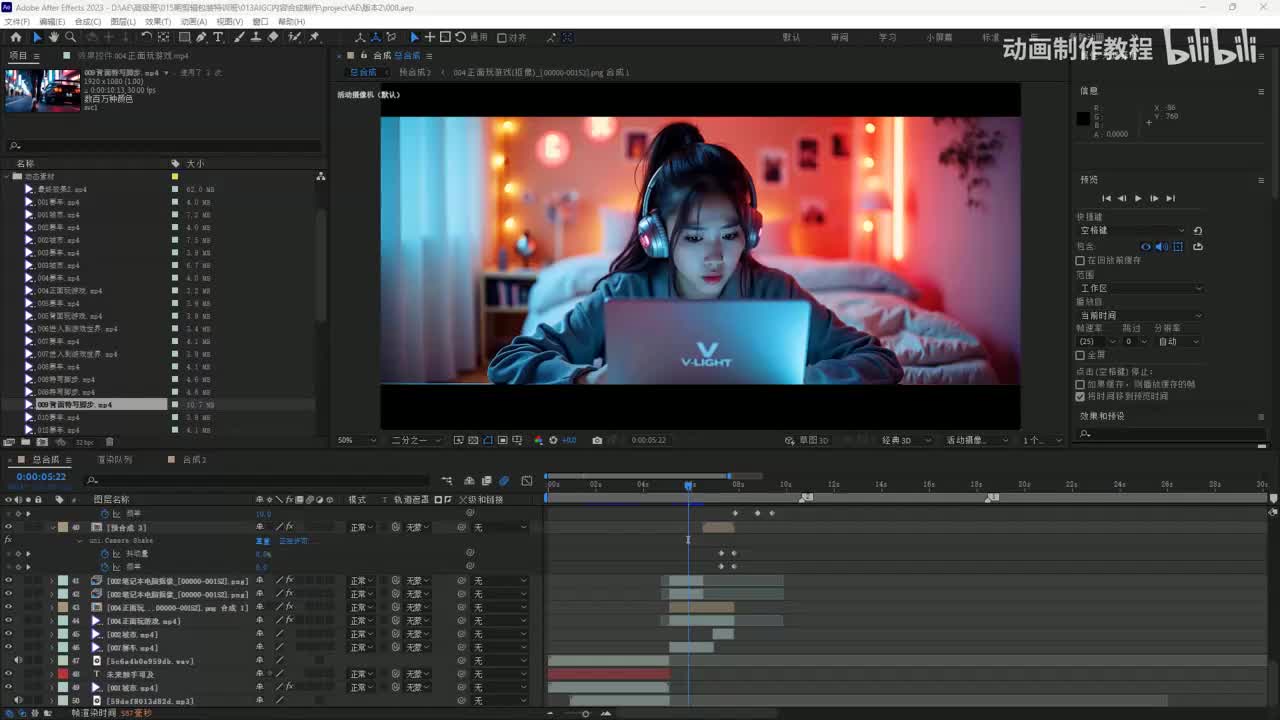This screenshot has width=1280, height=720.
Task: Select the Puppet Pin tool
Action: [x=314, y=37]
